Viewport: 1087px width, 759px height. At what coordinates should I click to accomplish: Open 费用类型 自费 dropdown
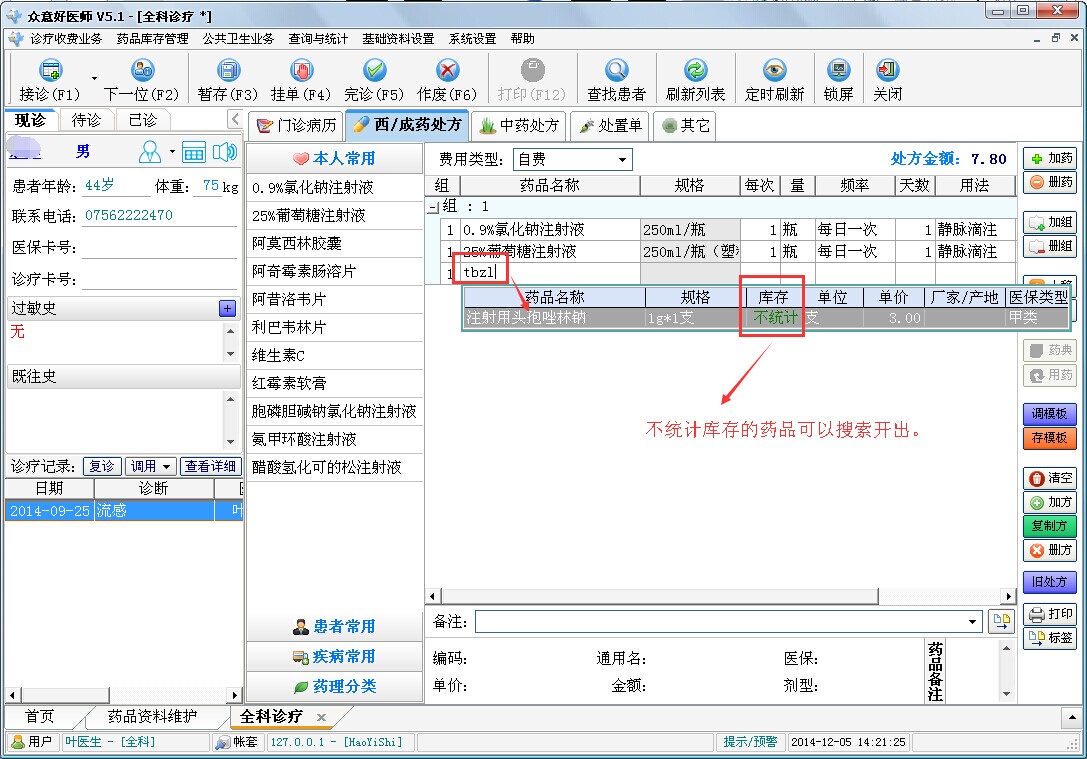tap(622, 160)
